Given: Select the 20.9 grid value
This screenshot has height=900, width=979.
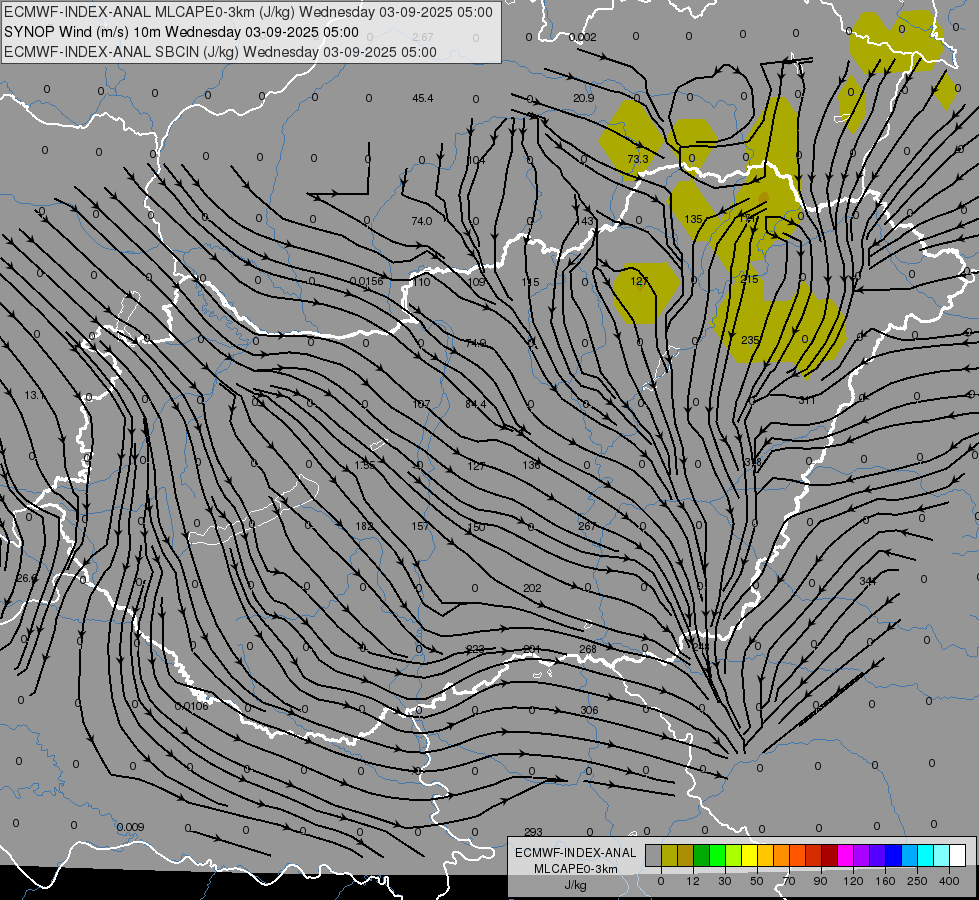Looking at the screenshot, I should (584, 98).
